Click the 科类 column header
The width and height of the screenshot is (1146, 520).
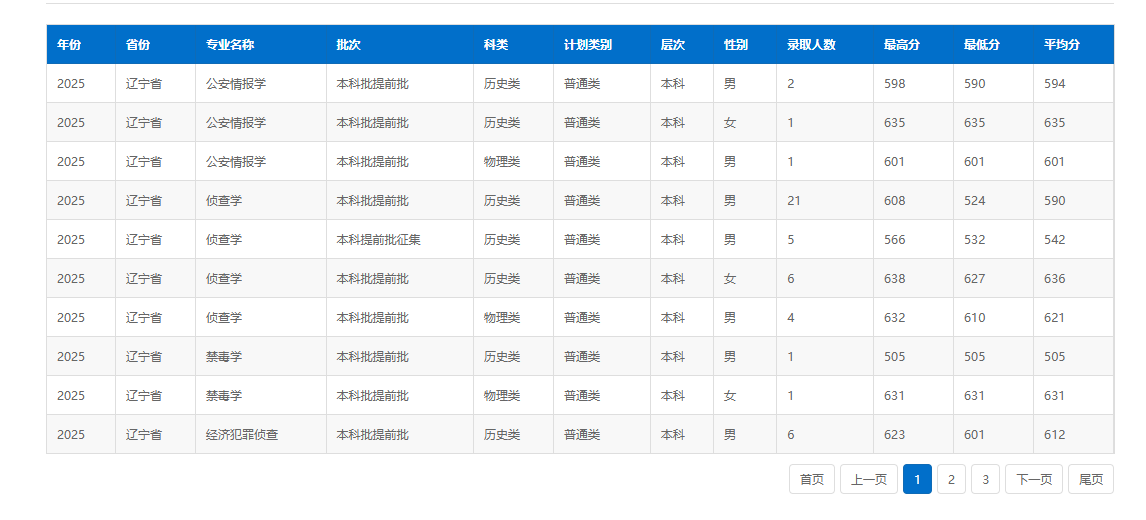click(x=496, y=45)
